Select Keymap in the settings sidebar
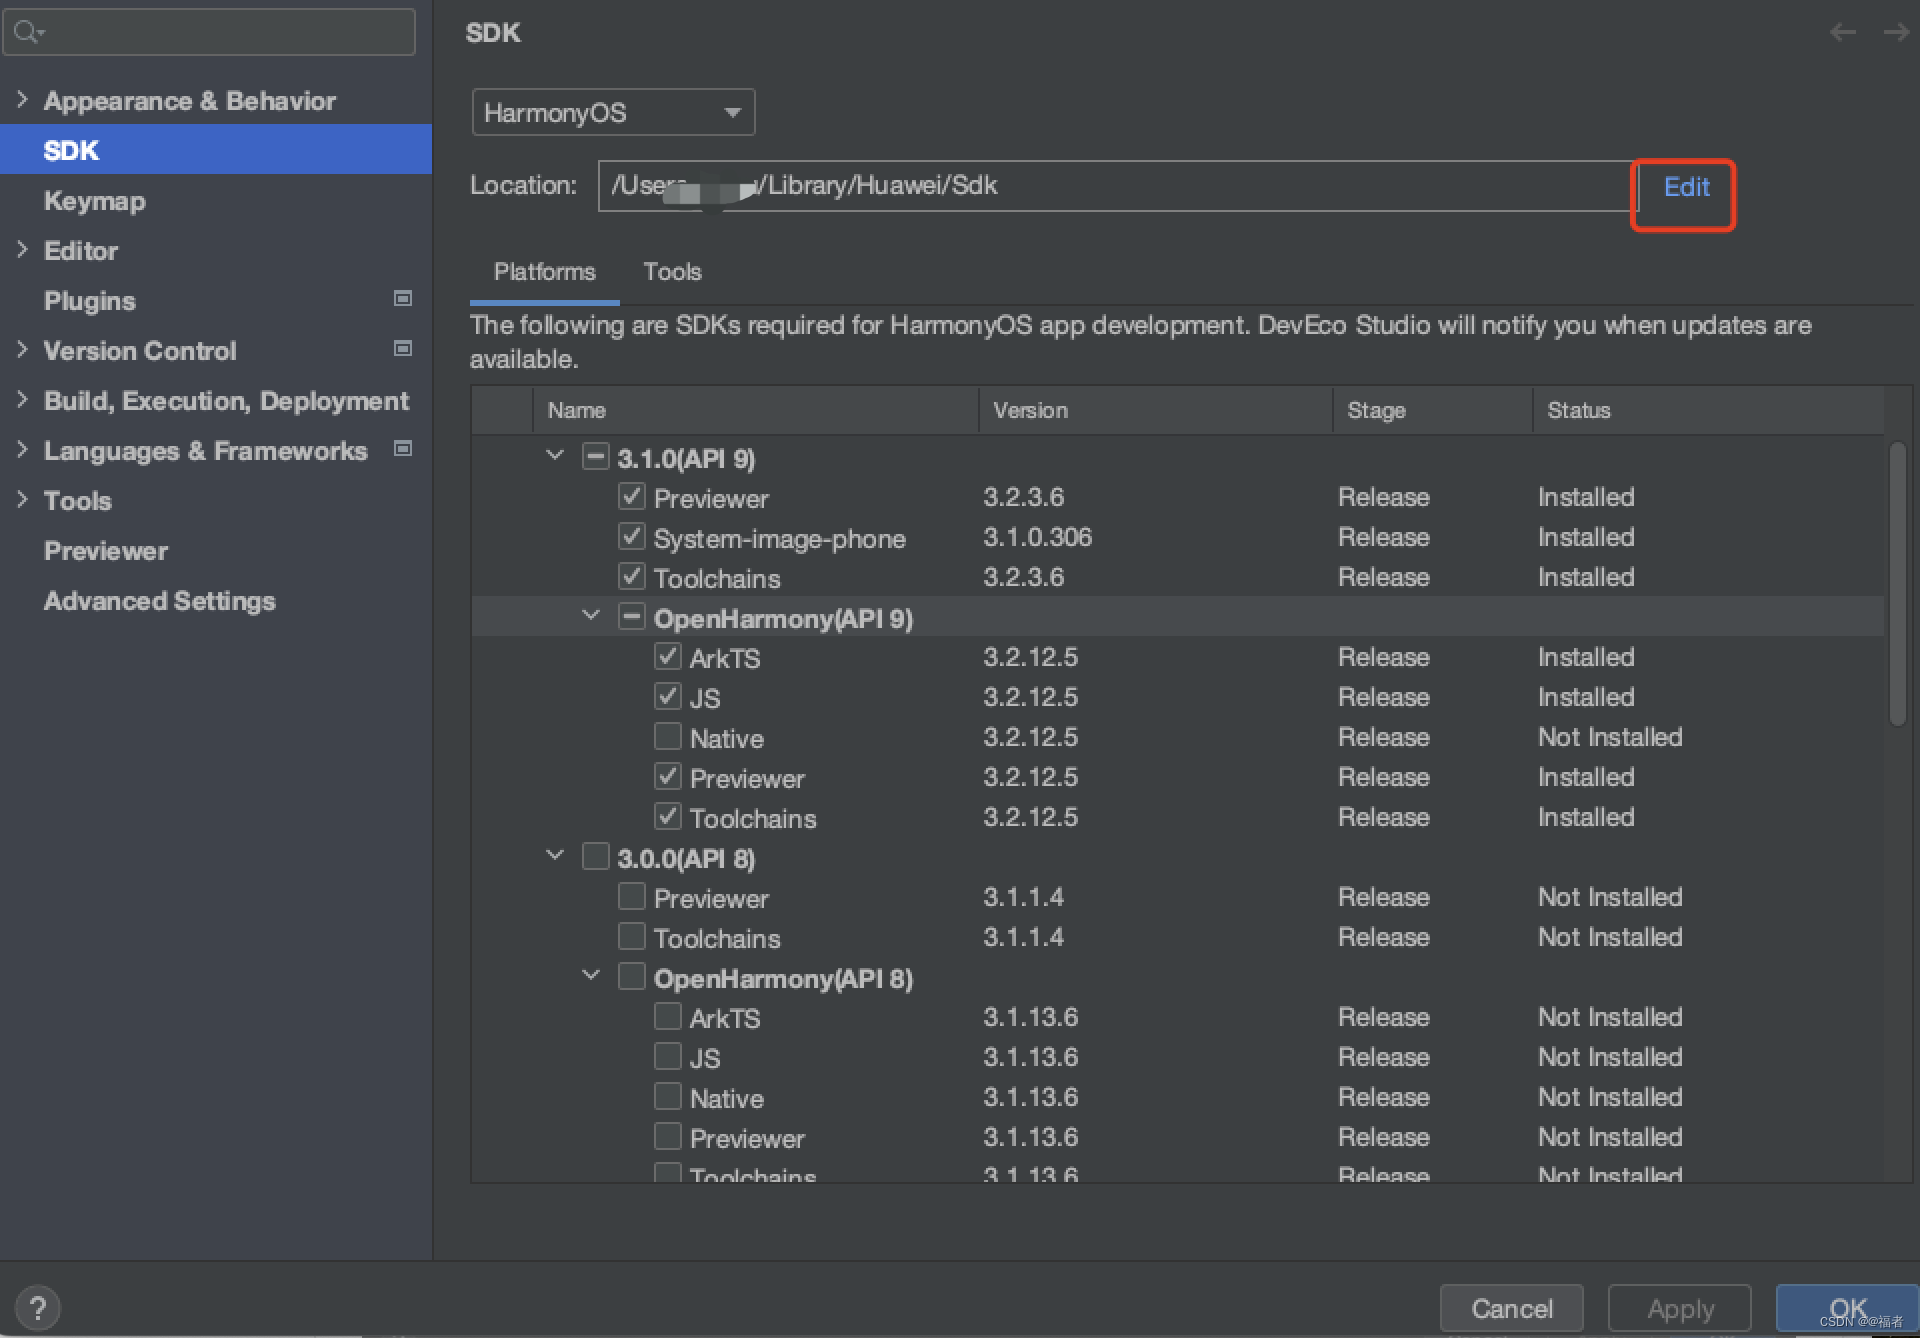 pos(94,200)
